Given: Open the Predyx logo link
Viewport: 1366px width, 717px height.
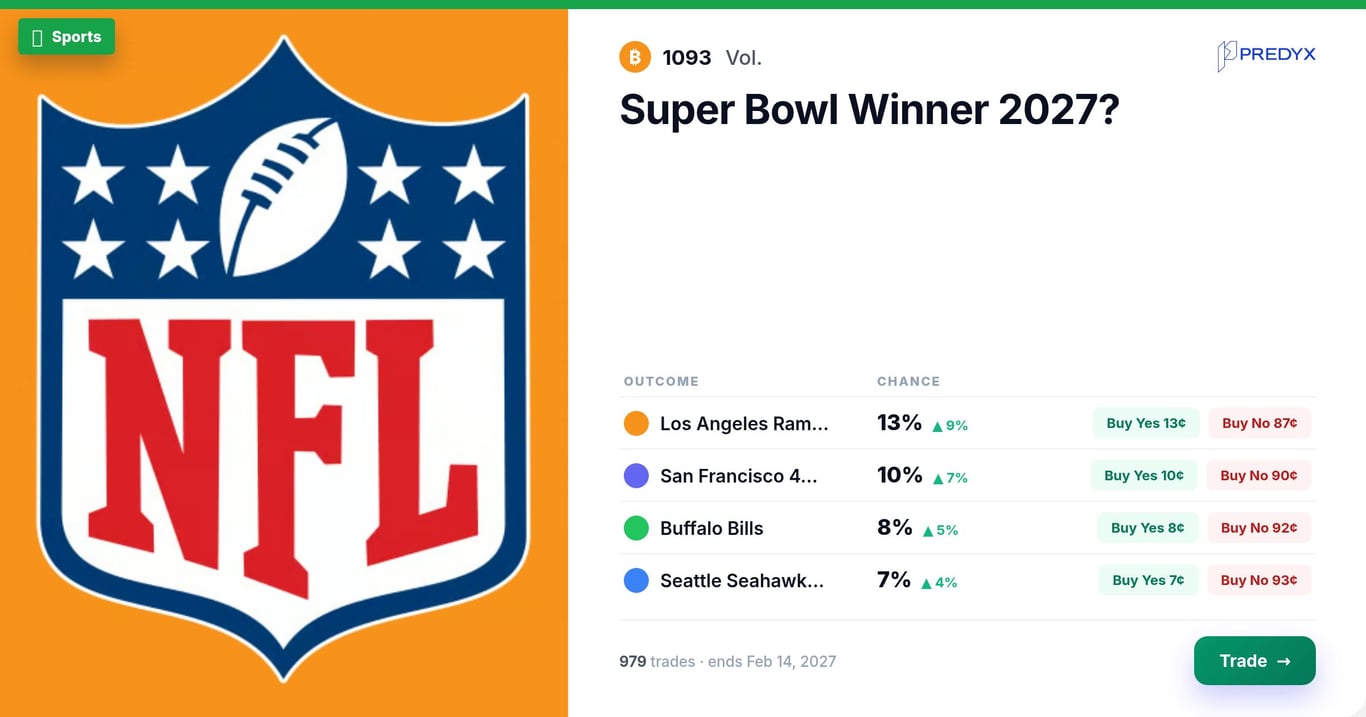Looking at the screenshot, I should coord(1266,55).
